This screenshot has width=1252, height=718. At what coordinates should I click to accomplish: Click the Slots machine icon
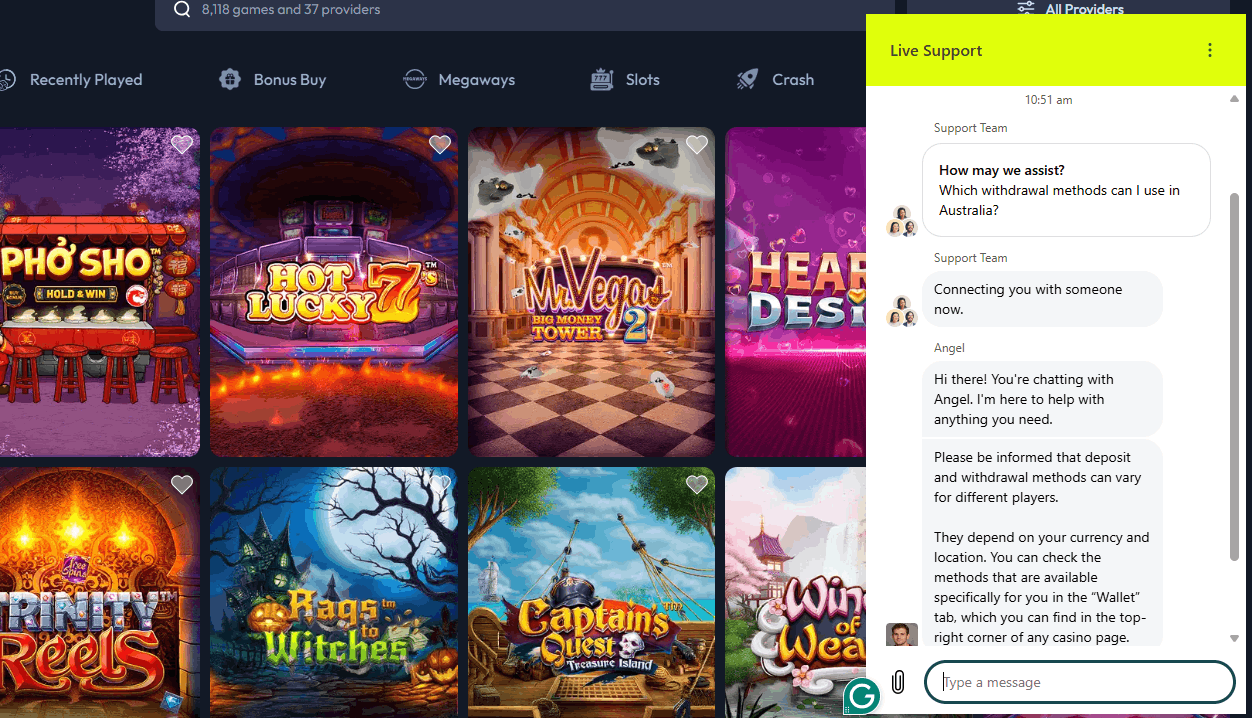point(601,80)
